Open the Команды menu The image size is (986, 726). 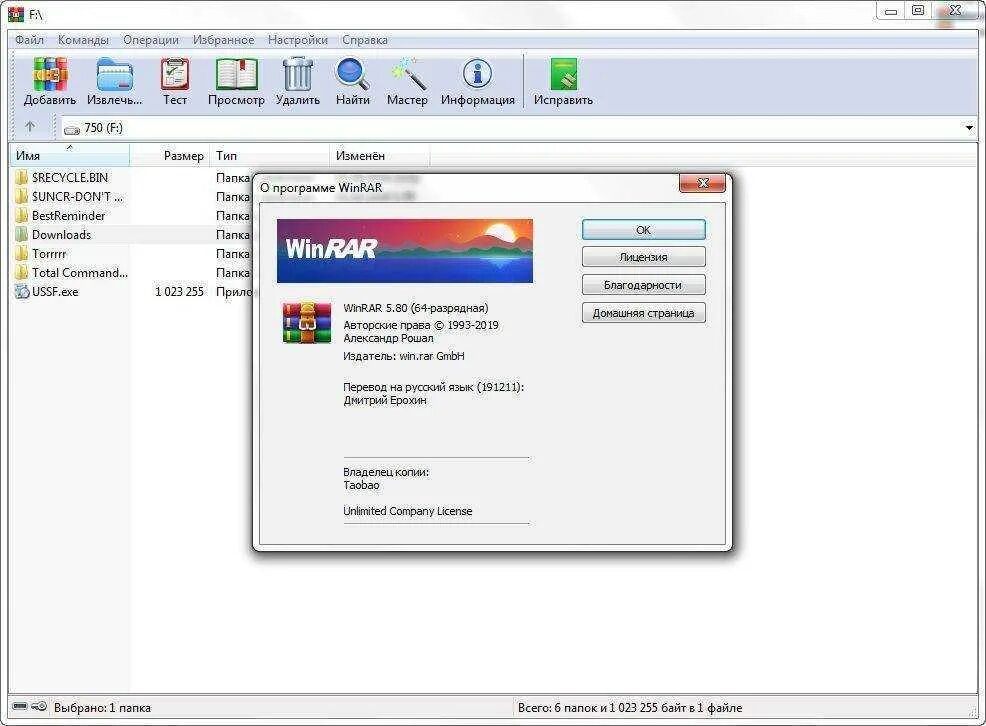(83, 40)
